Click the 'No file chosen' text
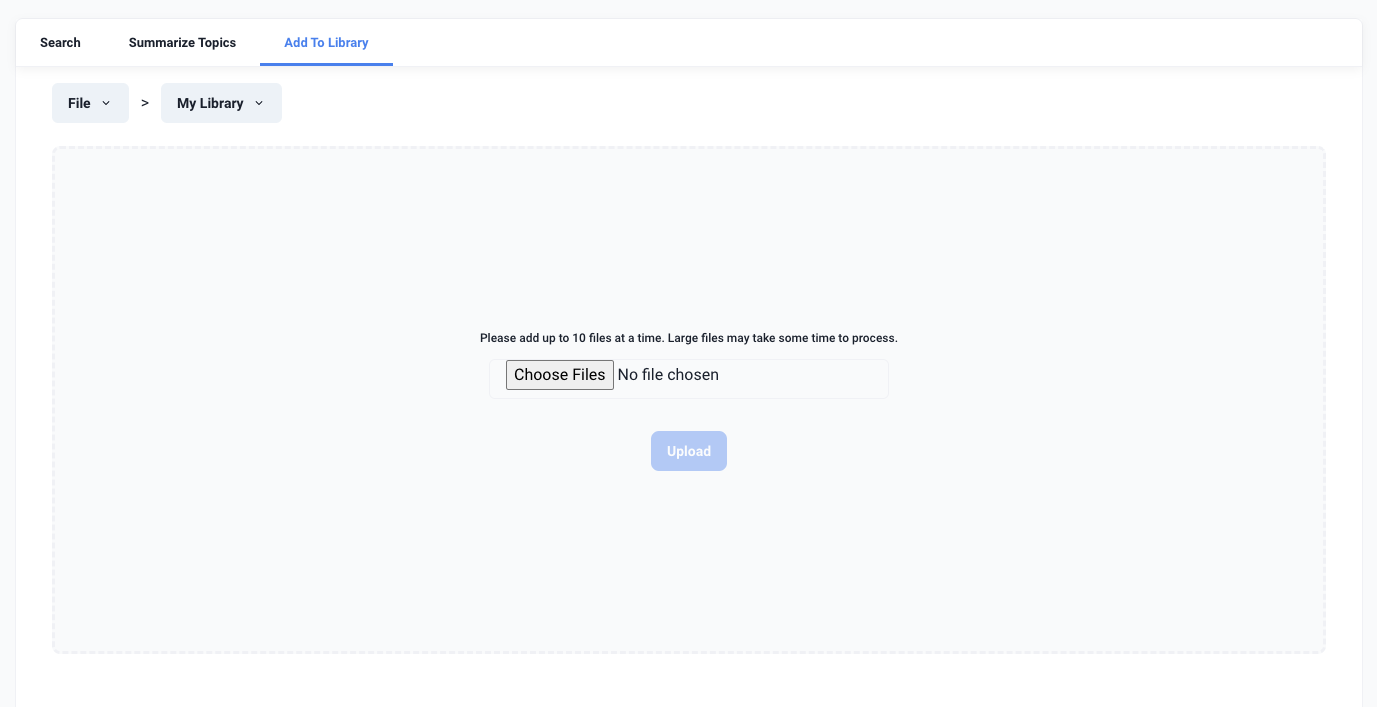This screenshot has height=707, width=1377. coord(668,375)
